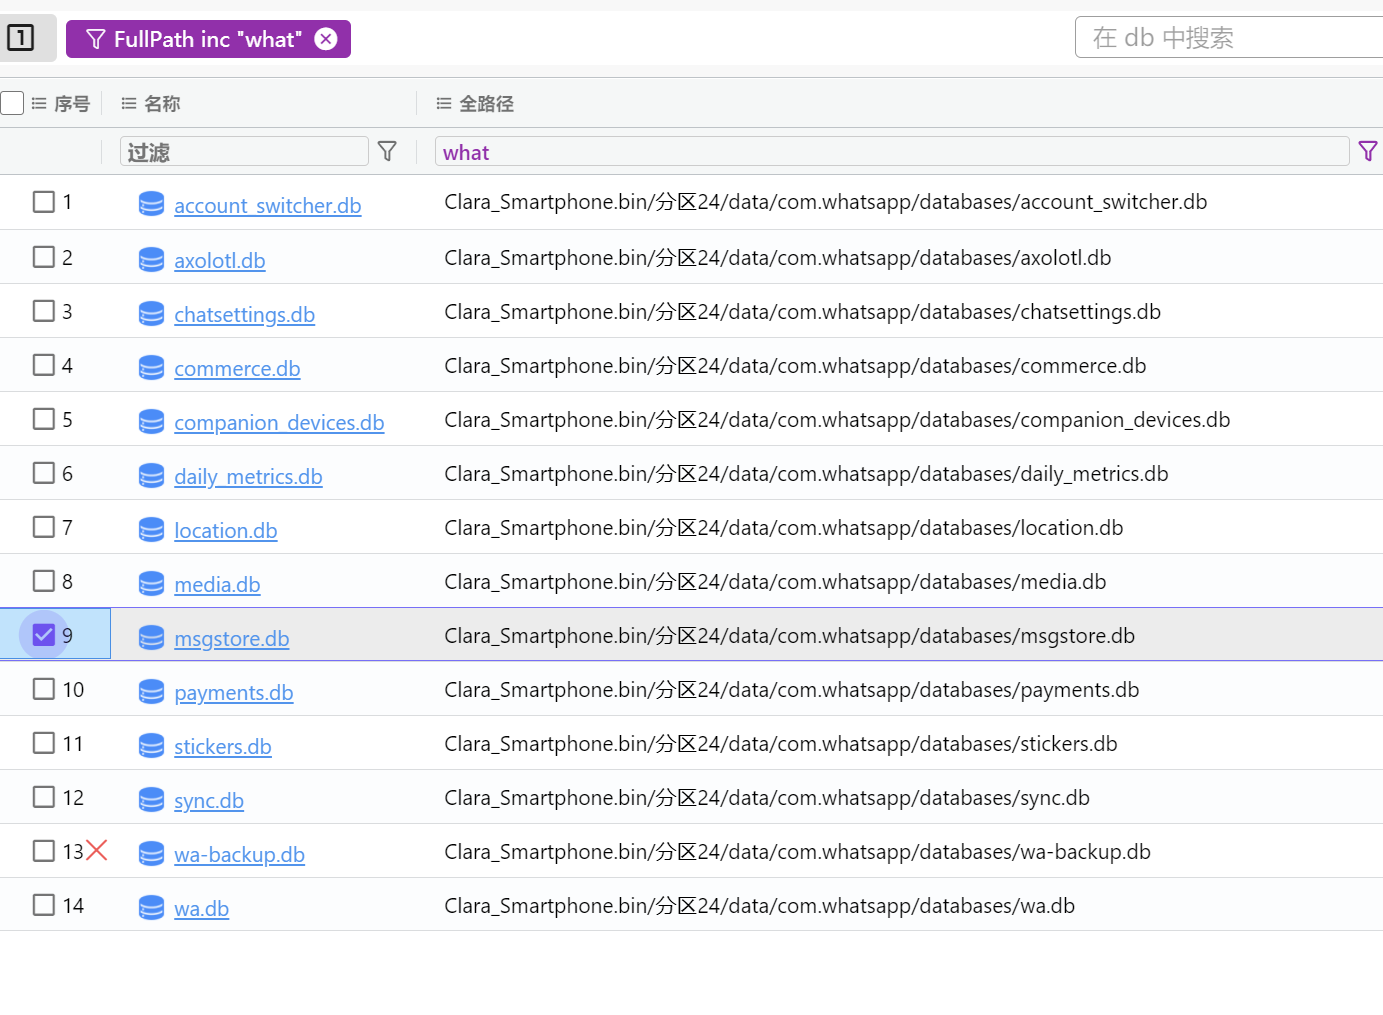Click the full path filter field containing what
Image resolution: width=1383 pixels, height=1015 pixels.
pyautogui.click(x=892, y=151)
